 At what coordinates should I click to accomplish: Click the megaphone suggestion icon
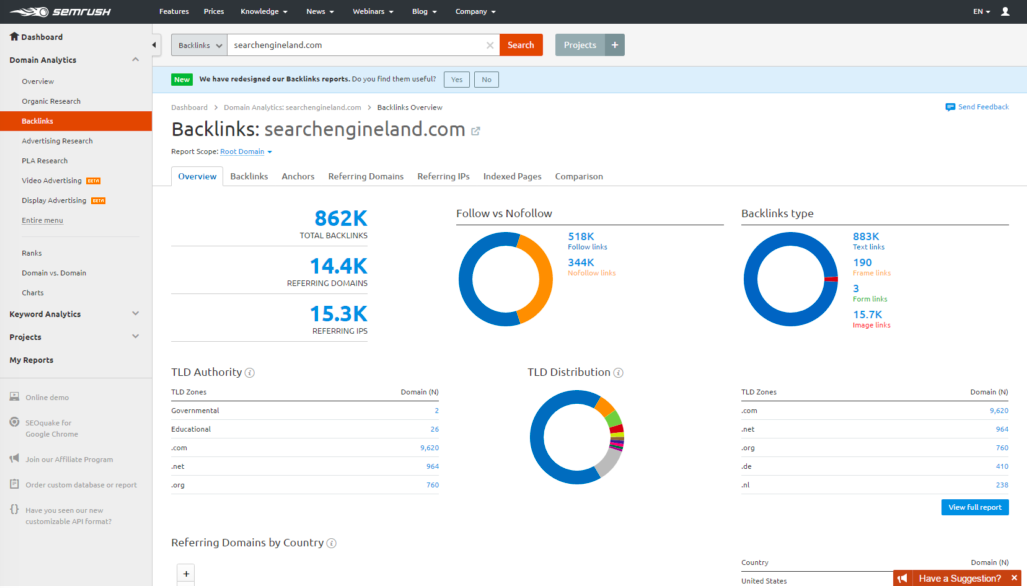click(x=903, y=578)
